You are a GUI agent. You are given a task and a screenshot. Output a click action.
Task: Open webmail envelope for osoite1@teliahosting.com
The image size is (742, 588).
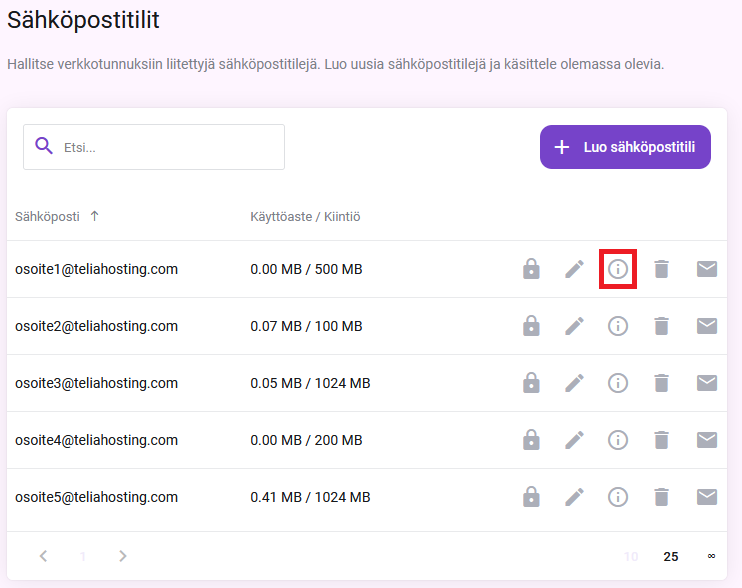pos(707,269)
